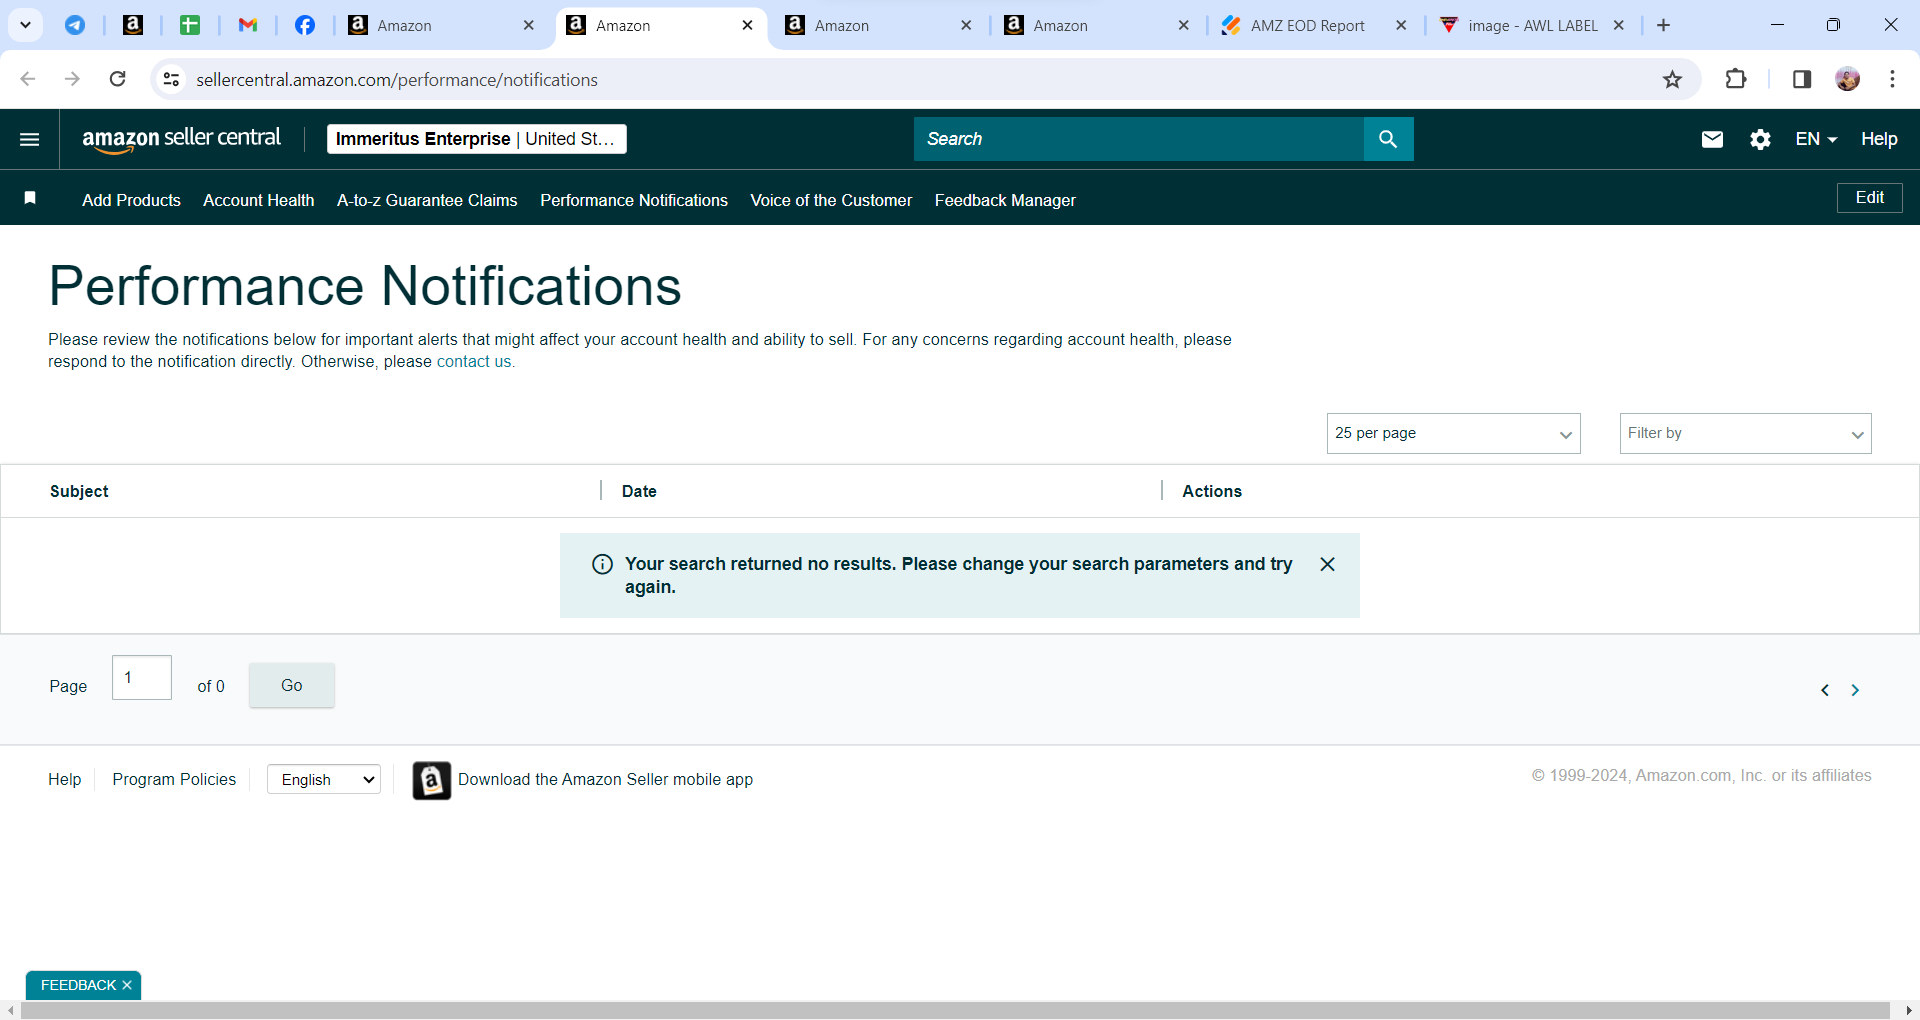Switch to the pinned Gmail tab
This screenshot has width=1920, height=1020.
pos(248,25)
